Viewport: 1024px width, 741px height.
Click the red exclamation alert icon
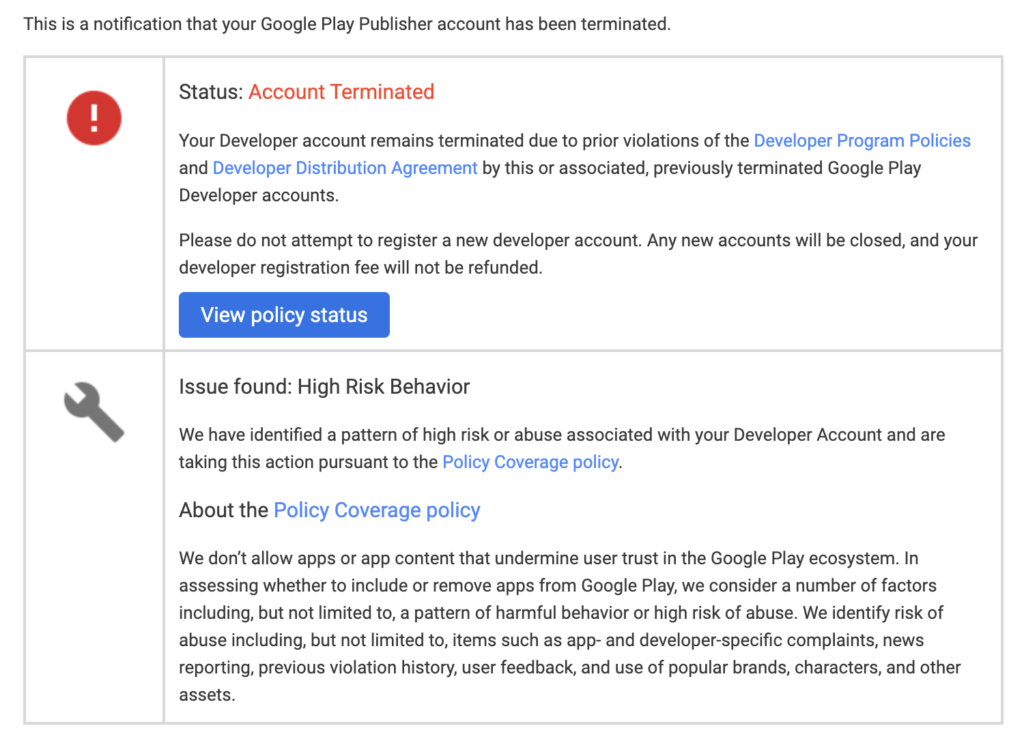[94, 118]
